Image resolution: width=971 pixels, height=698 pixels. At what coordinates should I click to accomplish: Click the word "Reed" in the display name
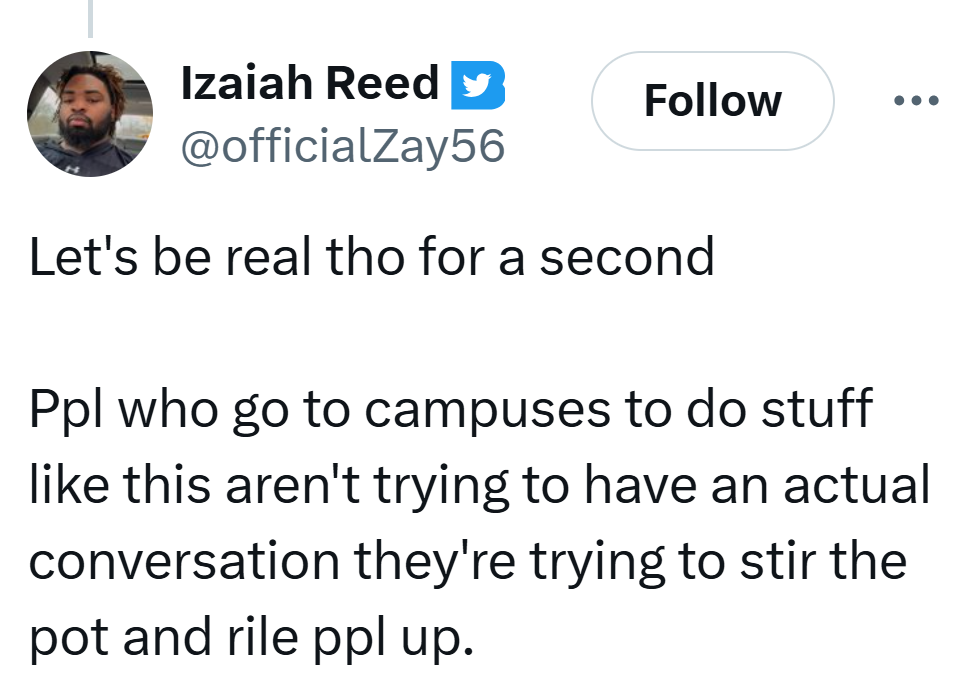click(384, 83)
